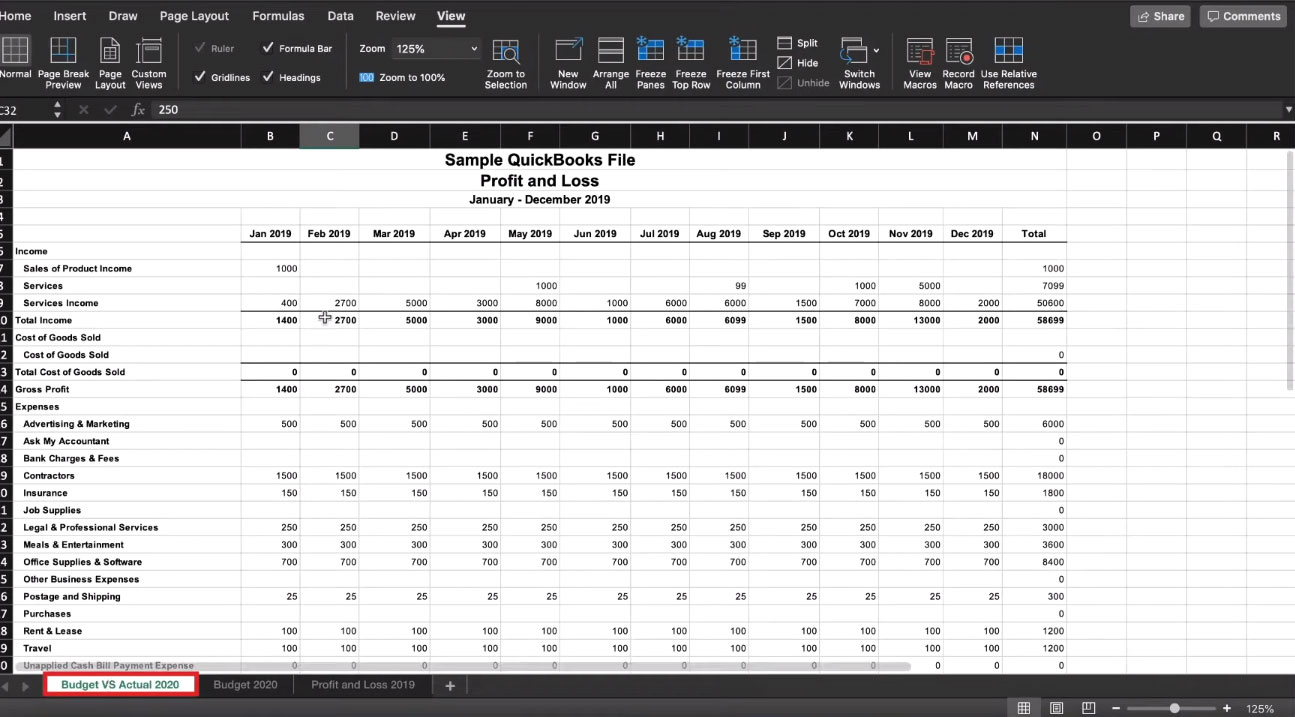The height and width of the screenshot is (717, 1295).
Task: Add a new sheet with plus button
Action: click(x=450, y=685)
